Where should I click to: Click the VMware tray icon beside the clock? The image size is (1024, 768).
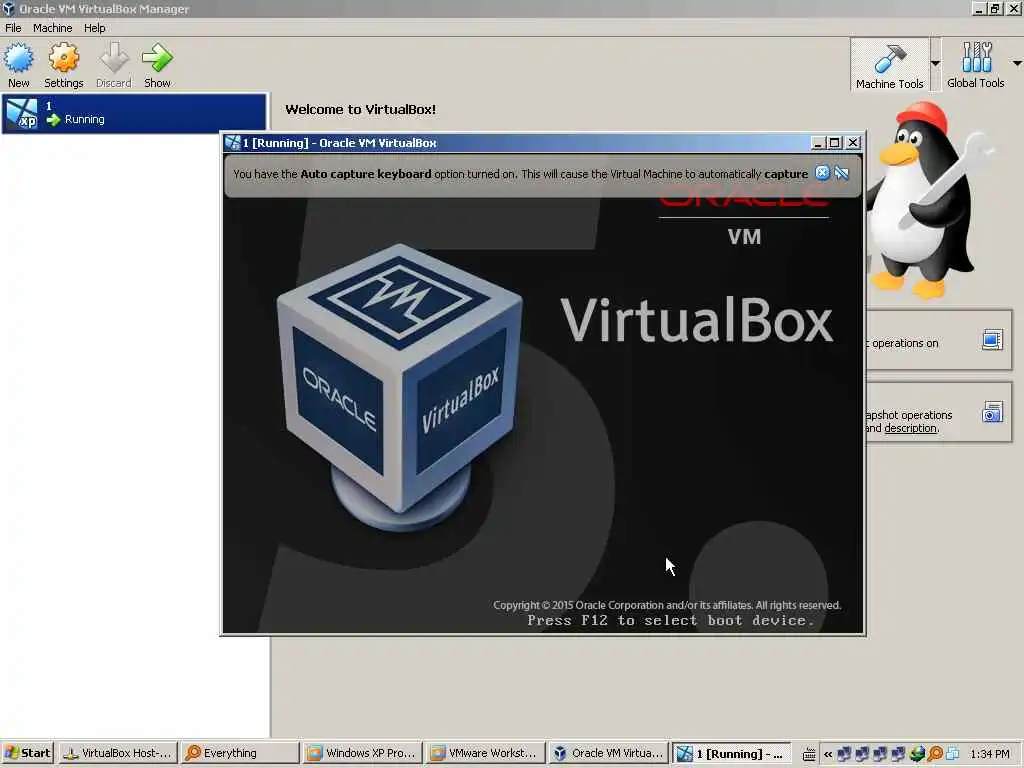[953, 754]
